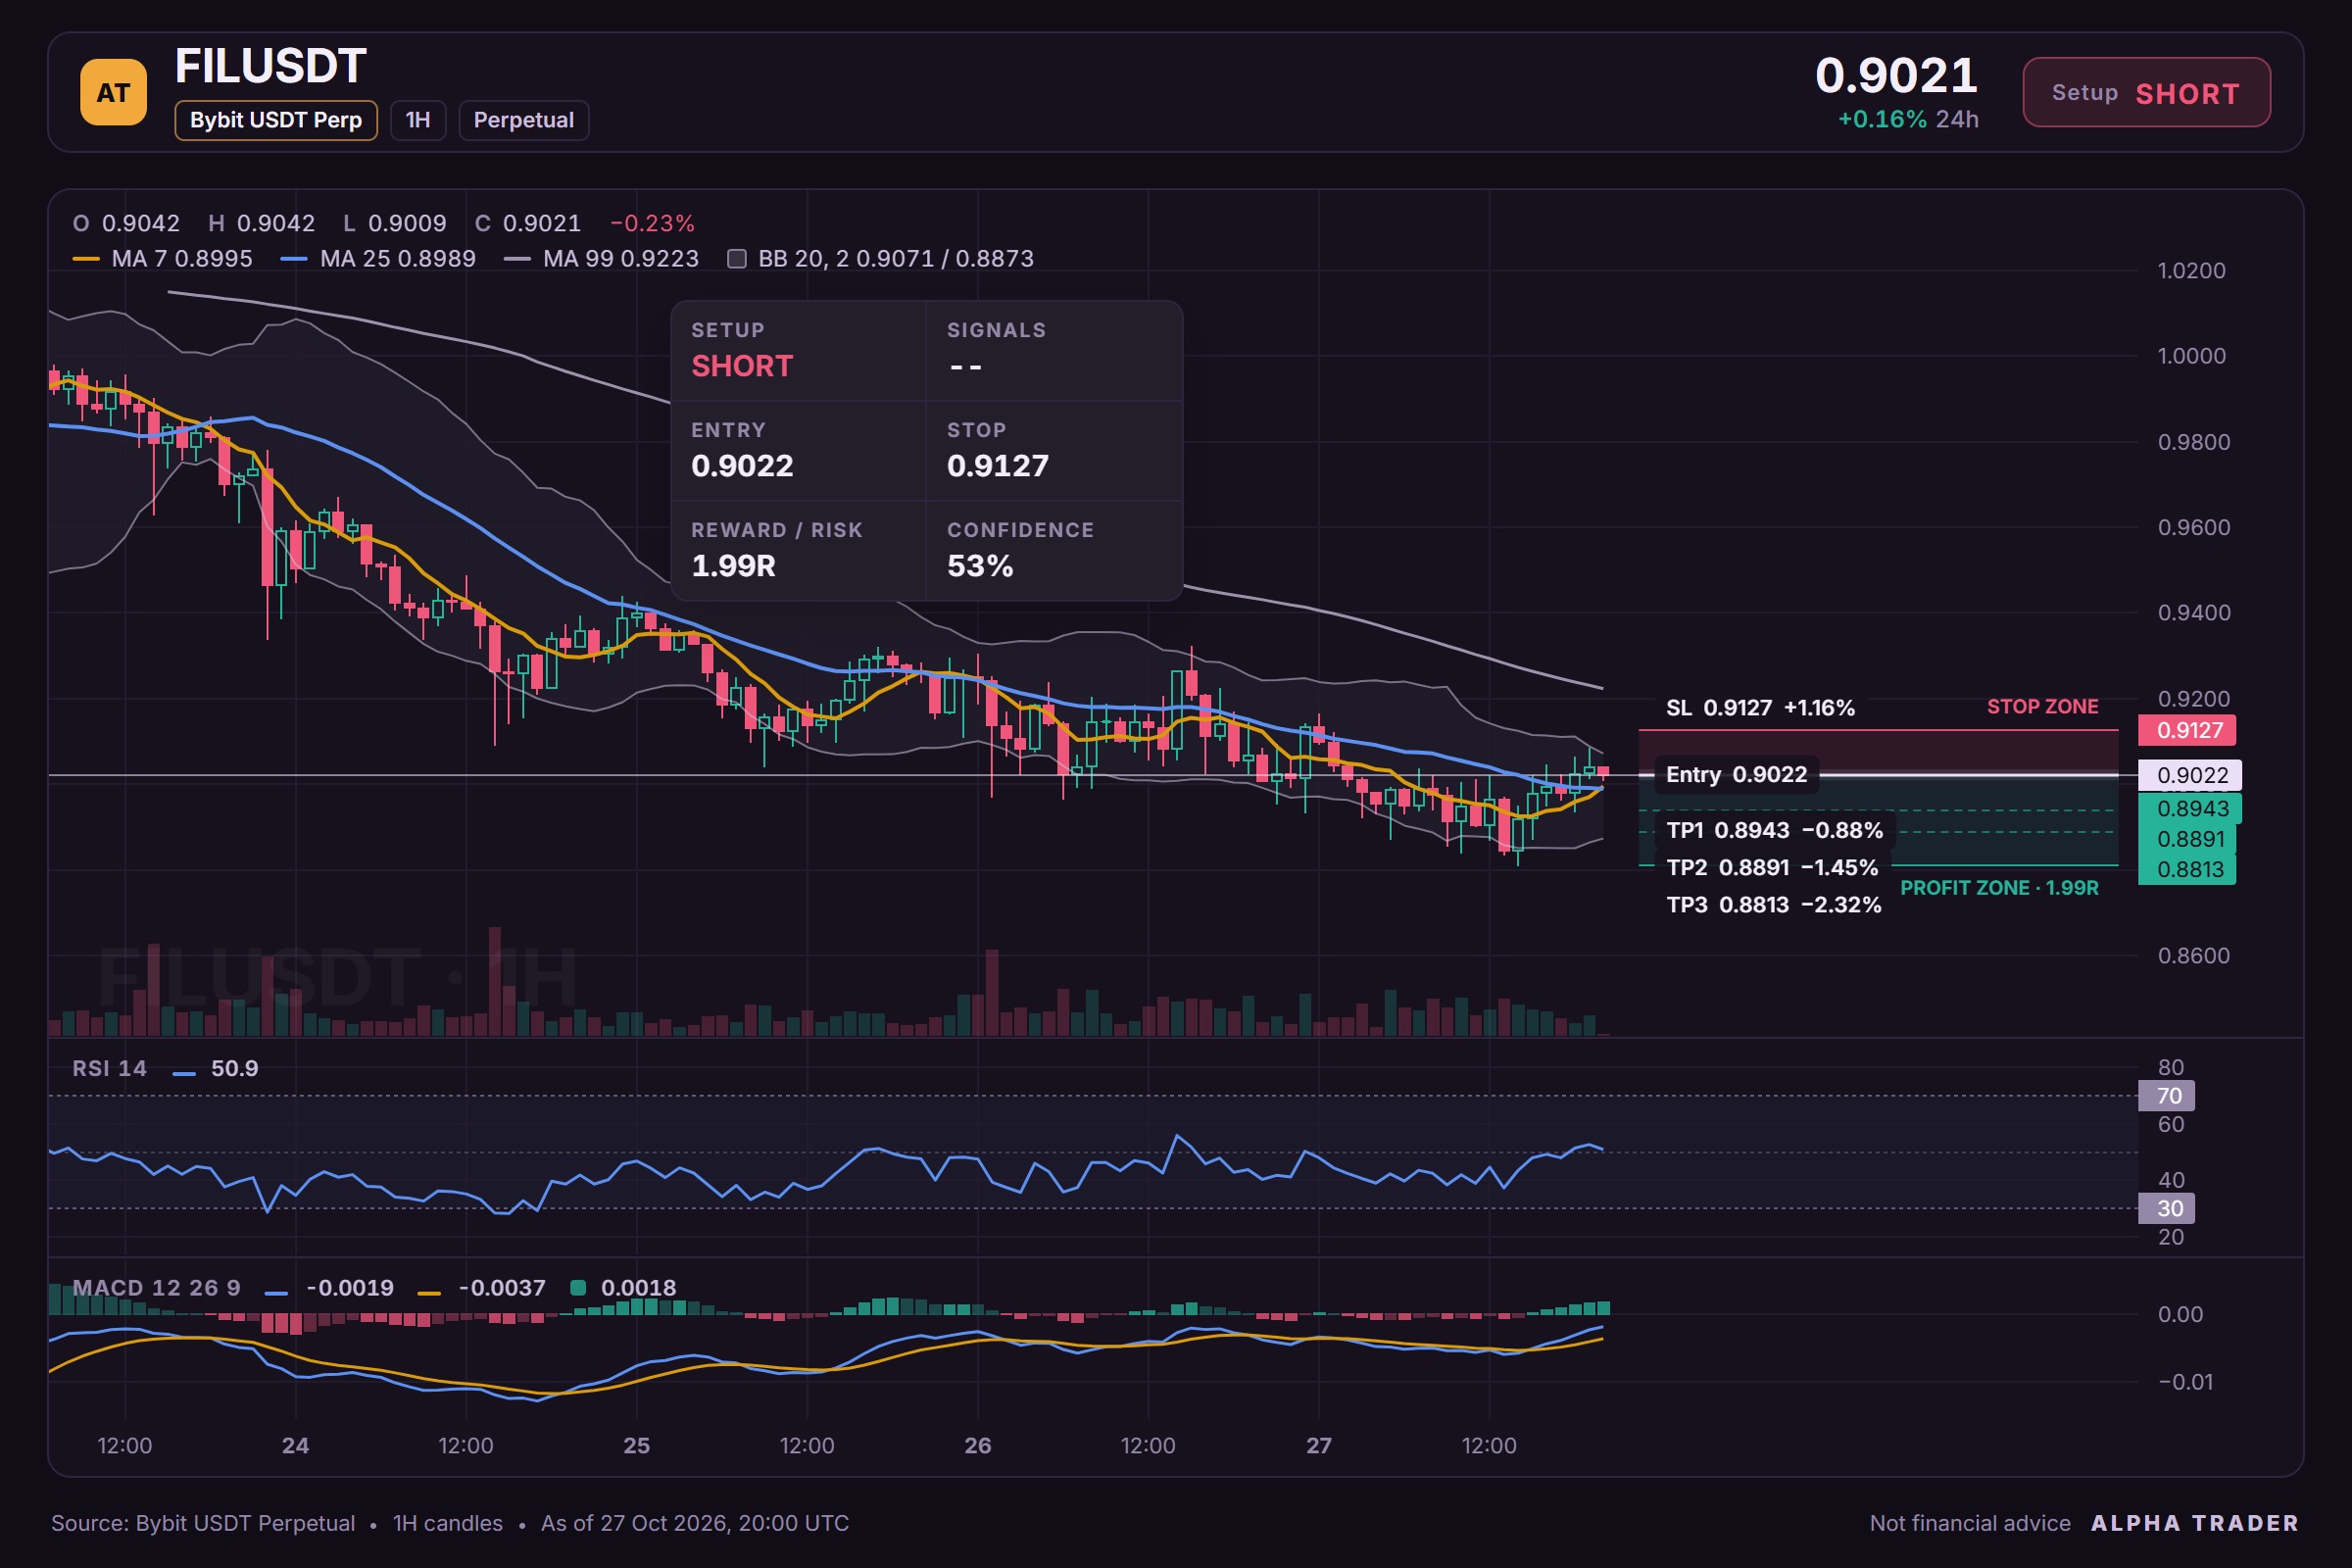Select the 0.9127 stop price tag

[2188, 730]
